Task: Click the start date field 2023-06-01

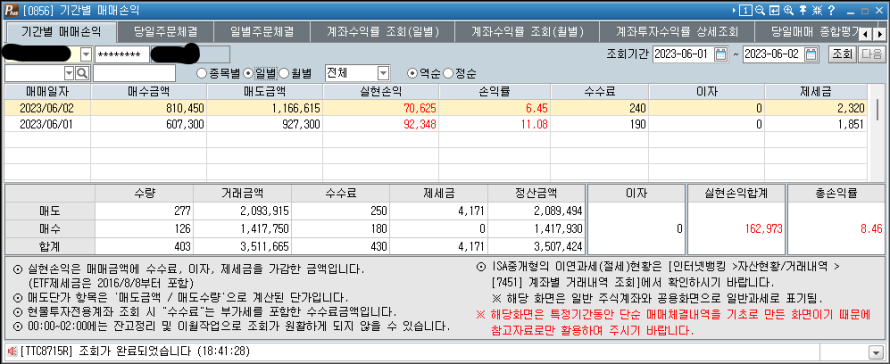Action: [x=683, y=55]
